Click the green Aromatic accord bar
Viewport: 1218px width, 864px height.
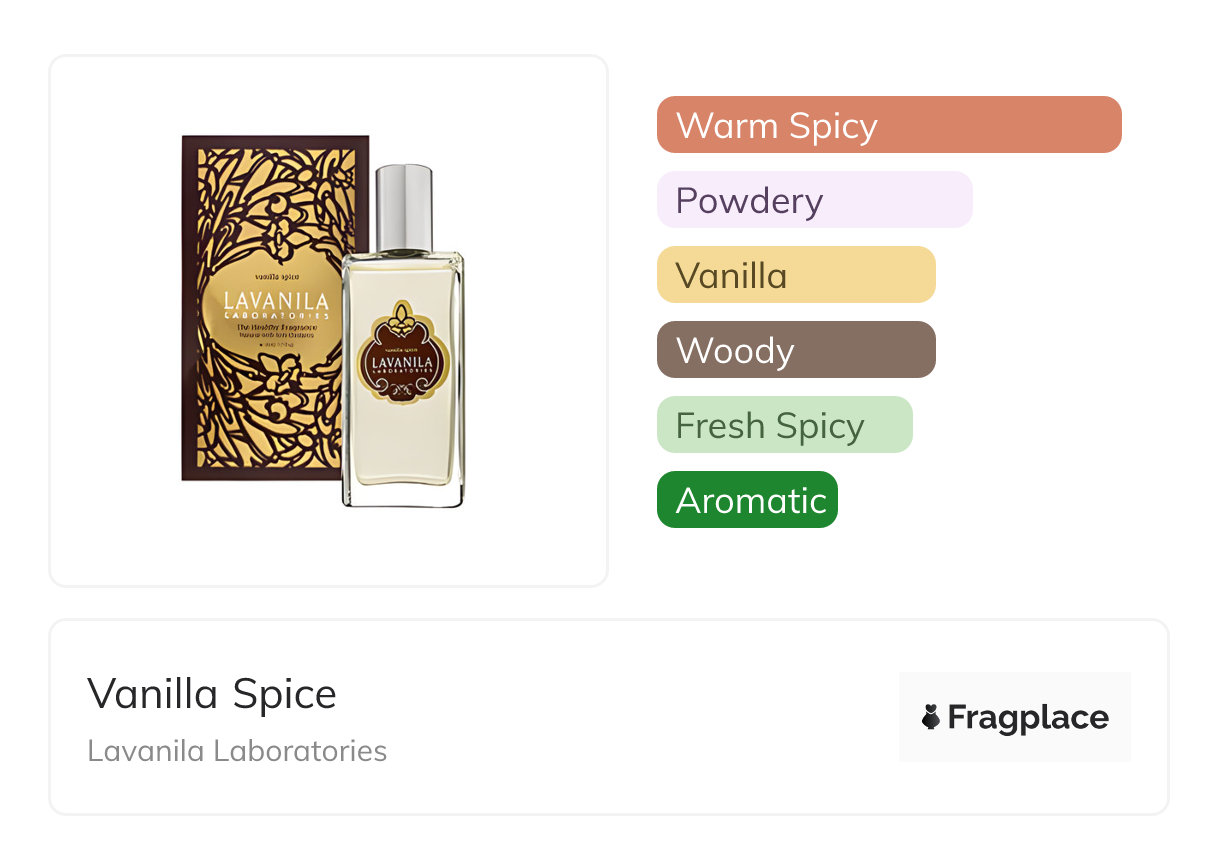tap(747, 500)
